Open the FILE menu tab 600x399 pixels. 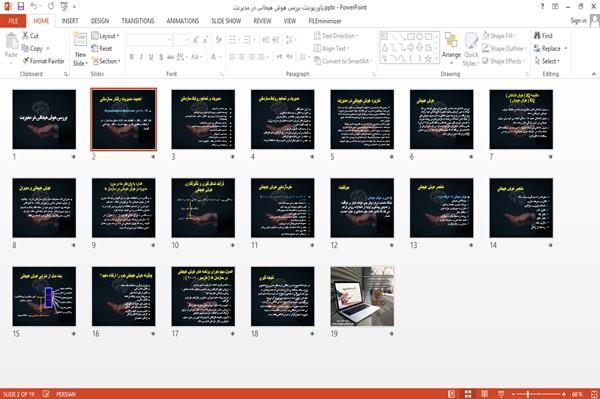[13, 21]
